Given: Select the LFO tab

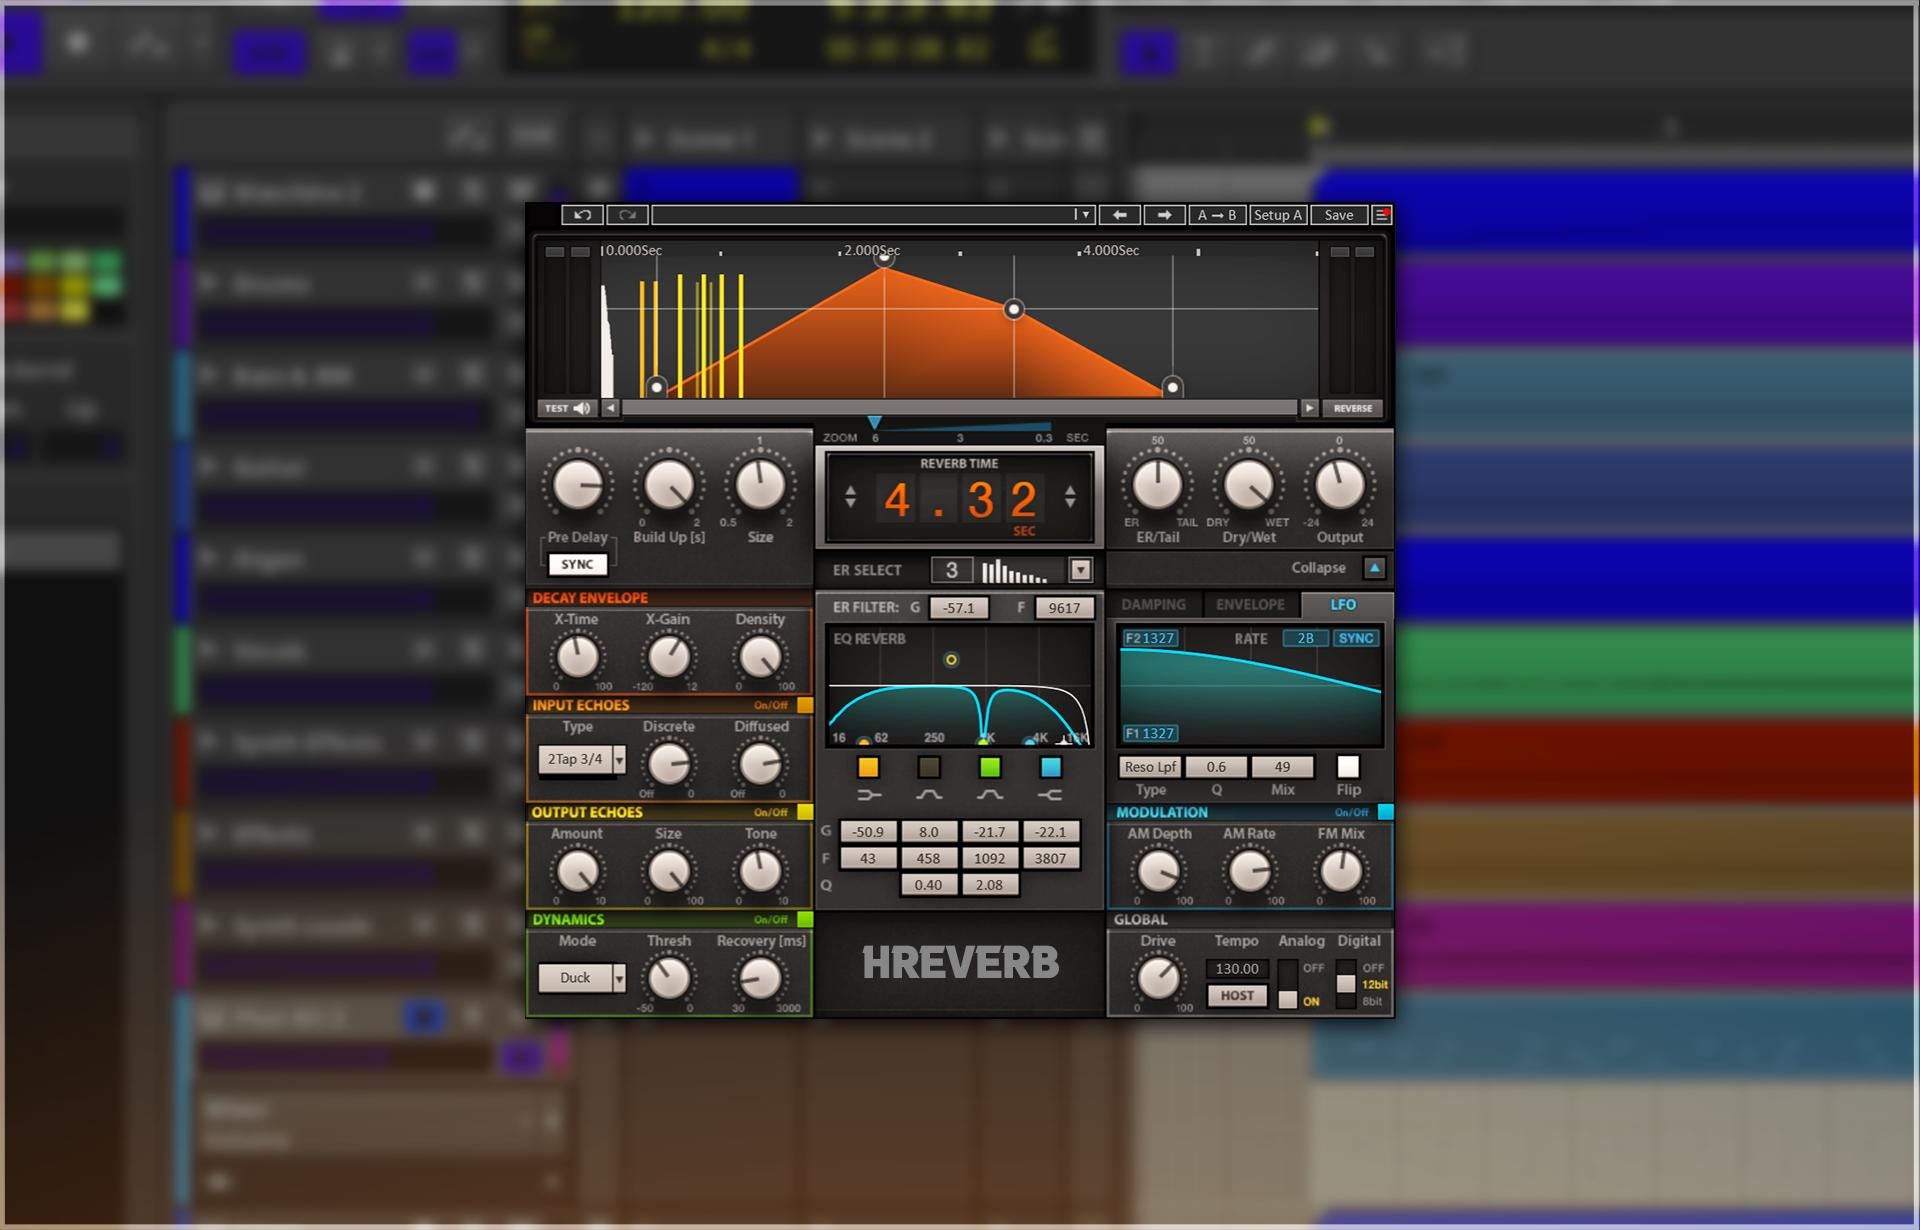Looking at the screenshot, I should point(1343,605).
